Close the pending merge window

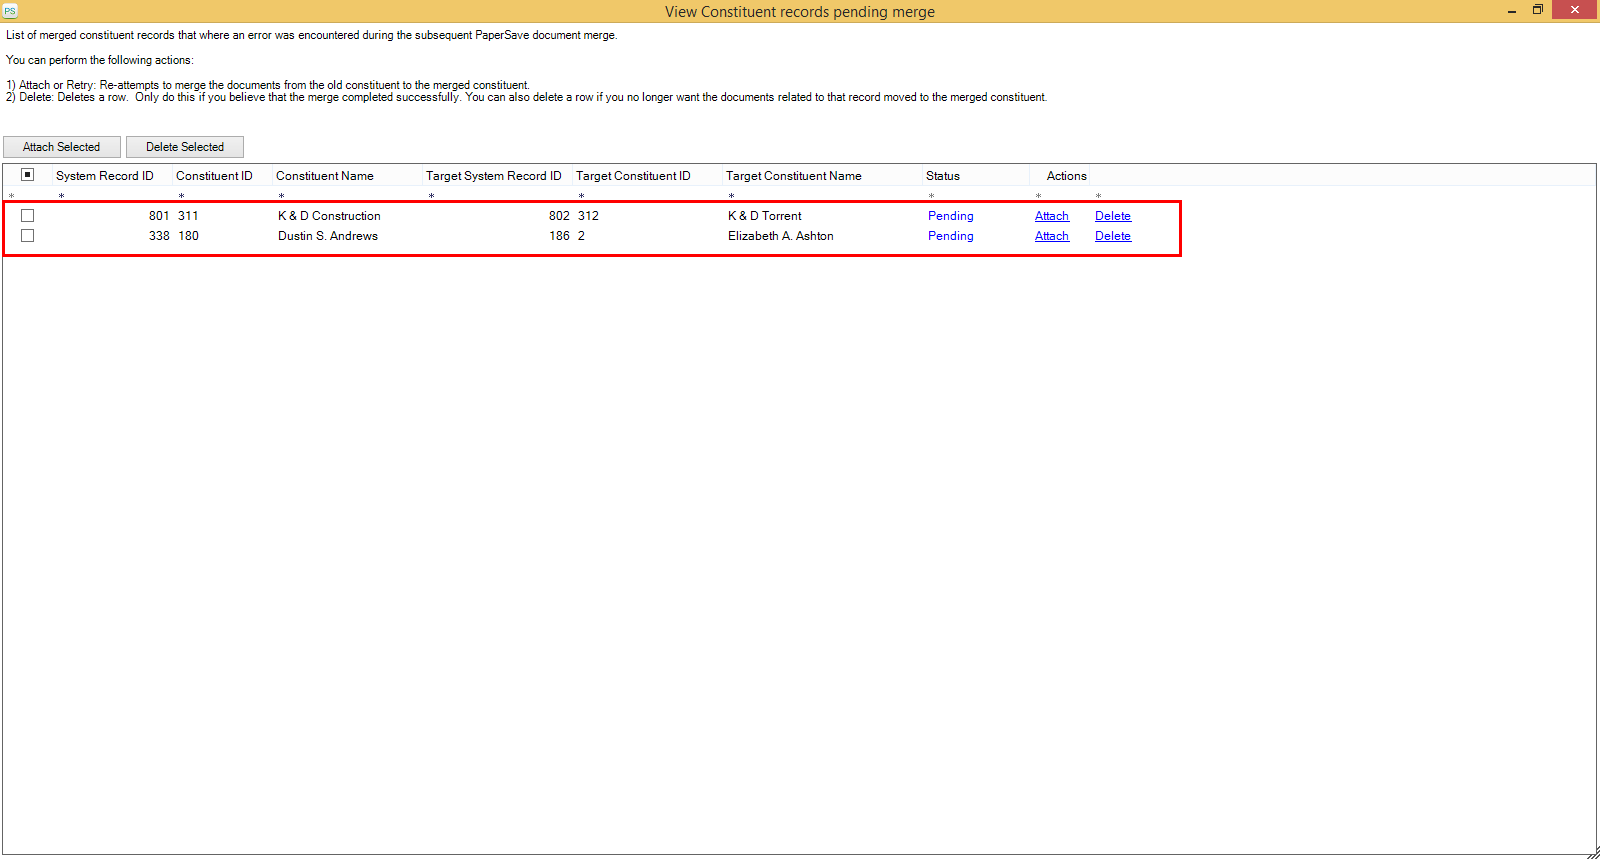(1575, 10)
